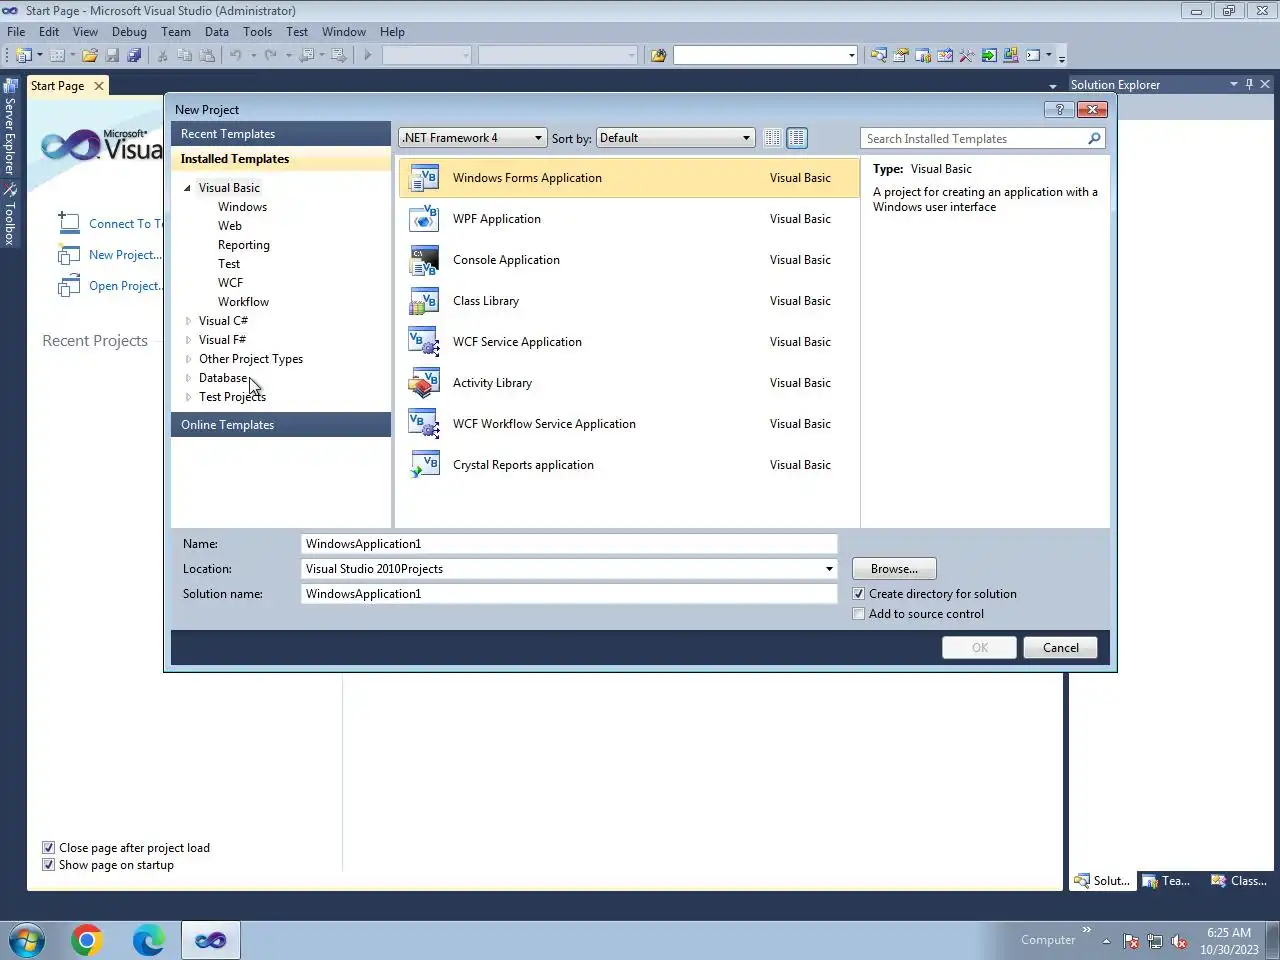This screenshot has width=1280, height=960.
Task: Click the Open File toolbar icon
Action: [89, 55]
